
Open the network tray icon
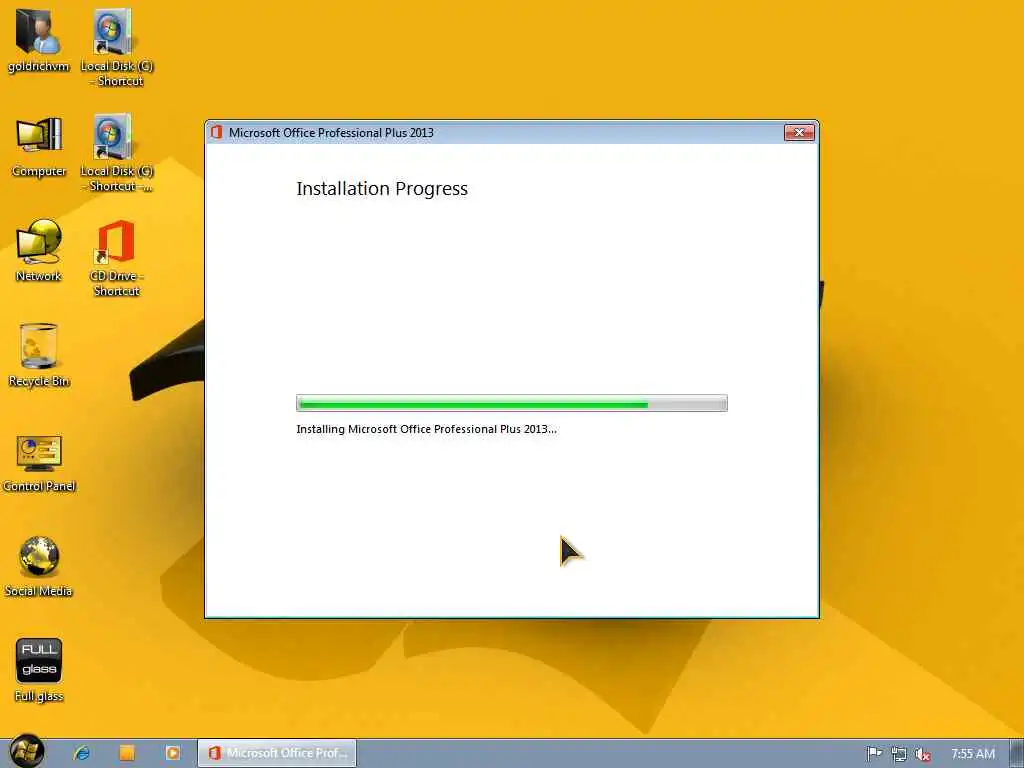click(x=899, y=754)
